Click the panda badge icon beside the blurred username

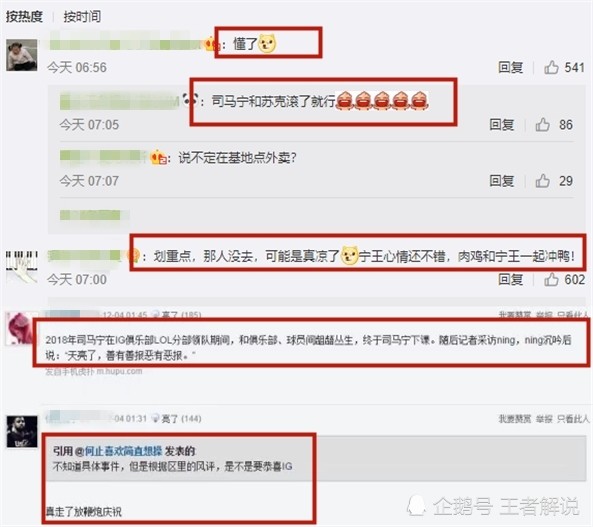(190, 100)
